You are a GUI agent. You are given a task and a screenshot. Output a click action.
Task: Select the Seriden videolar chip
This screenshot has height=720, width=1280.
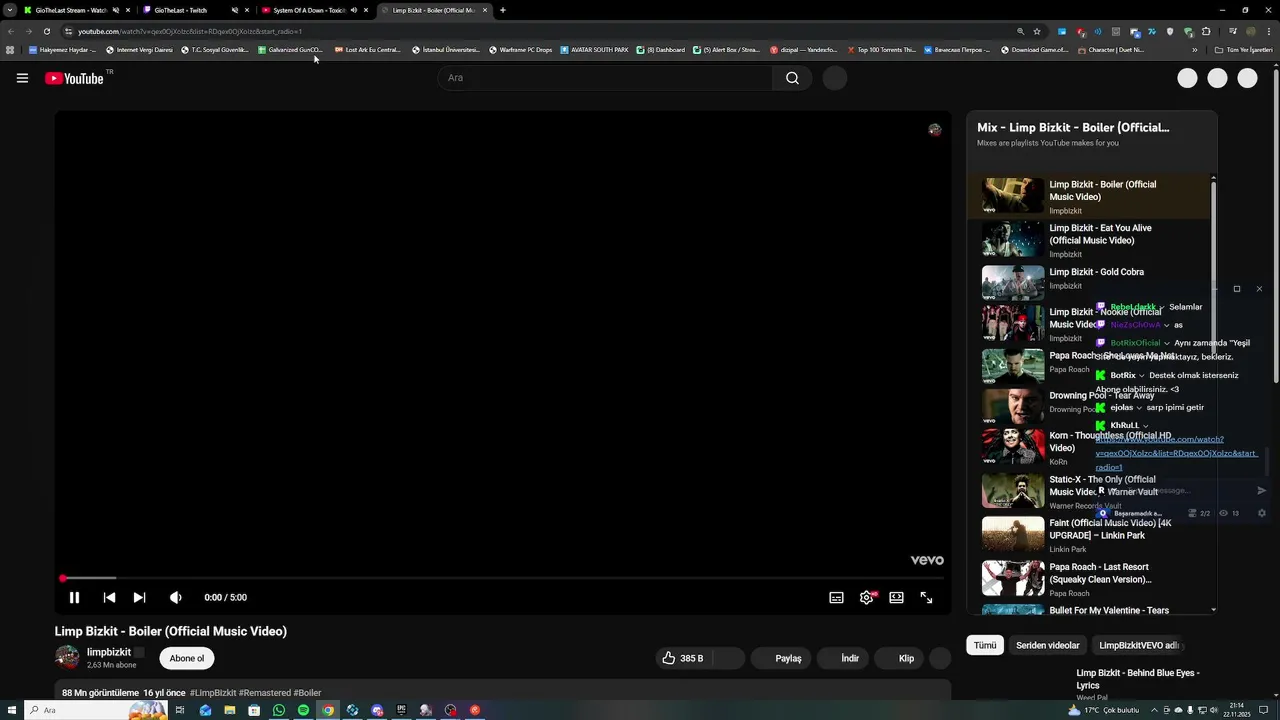(1047, 645)
